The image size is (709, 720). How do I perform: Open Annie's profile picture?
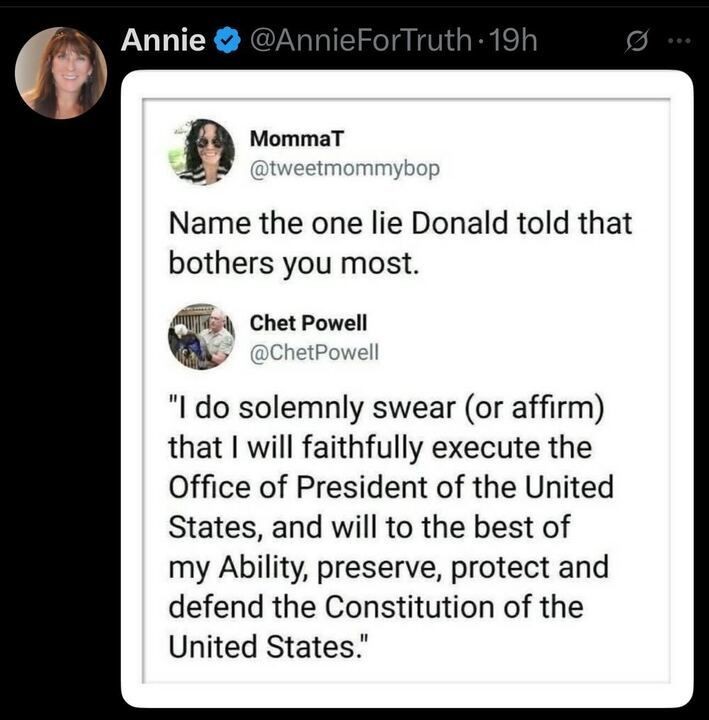coord(61,73)
